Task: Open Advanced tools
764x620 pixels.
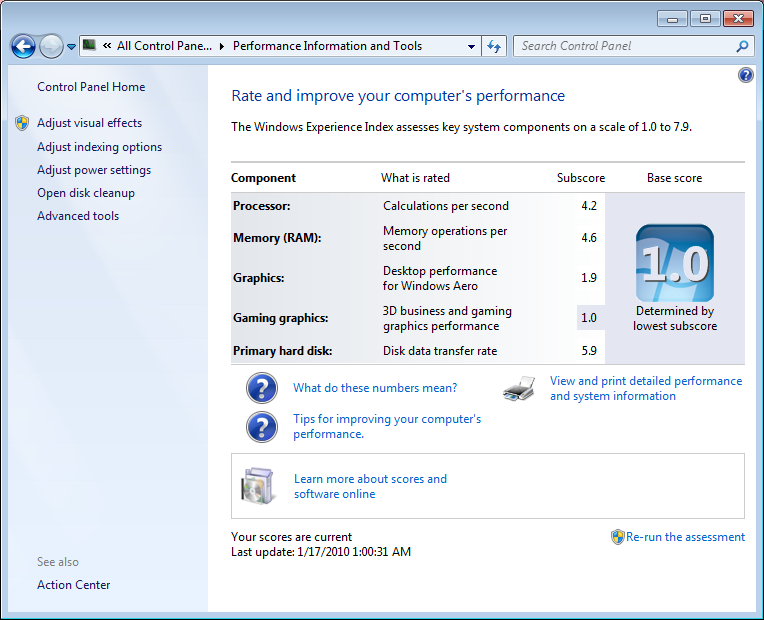Action: [x=78, y=216]
